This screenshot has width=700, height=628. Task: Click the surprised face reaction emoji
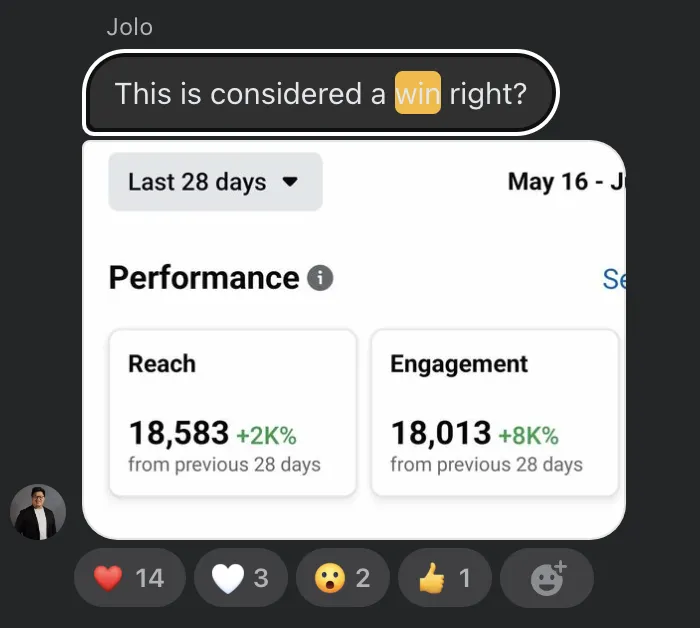pyautogui.click(x=330, y=578)
